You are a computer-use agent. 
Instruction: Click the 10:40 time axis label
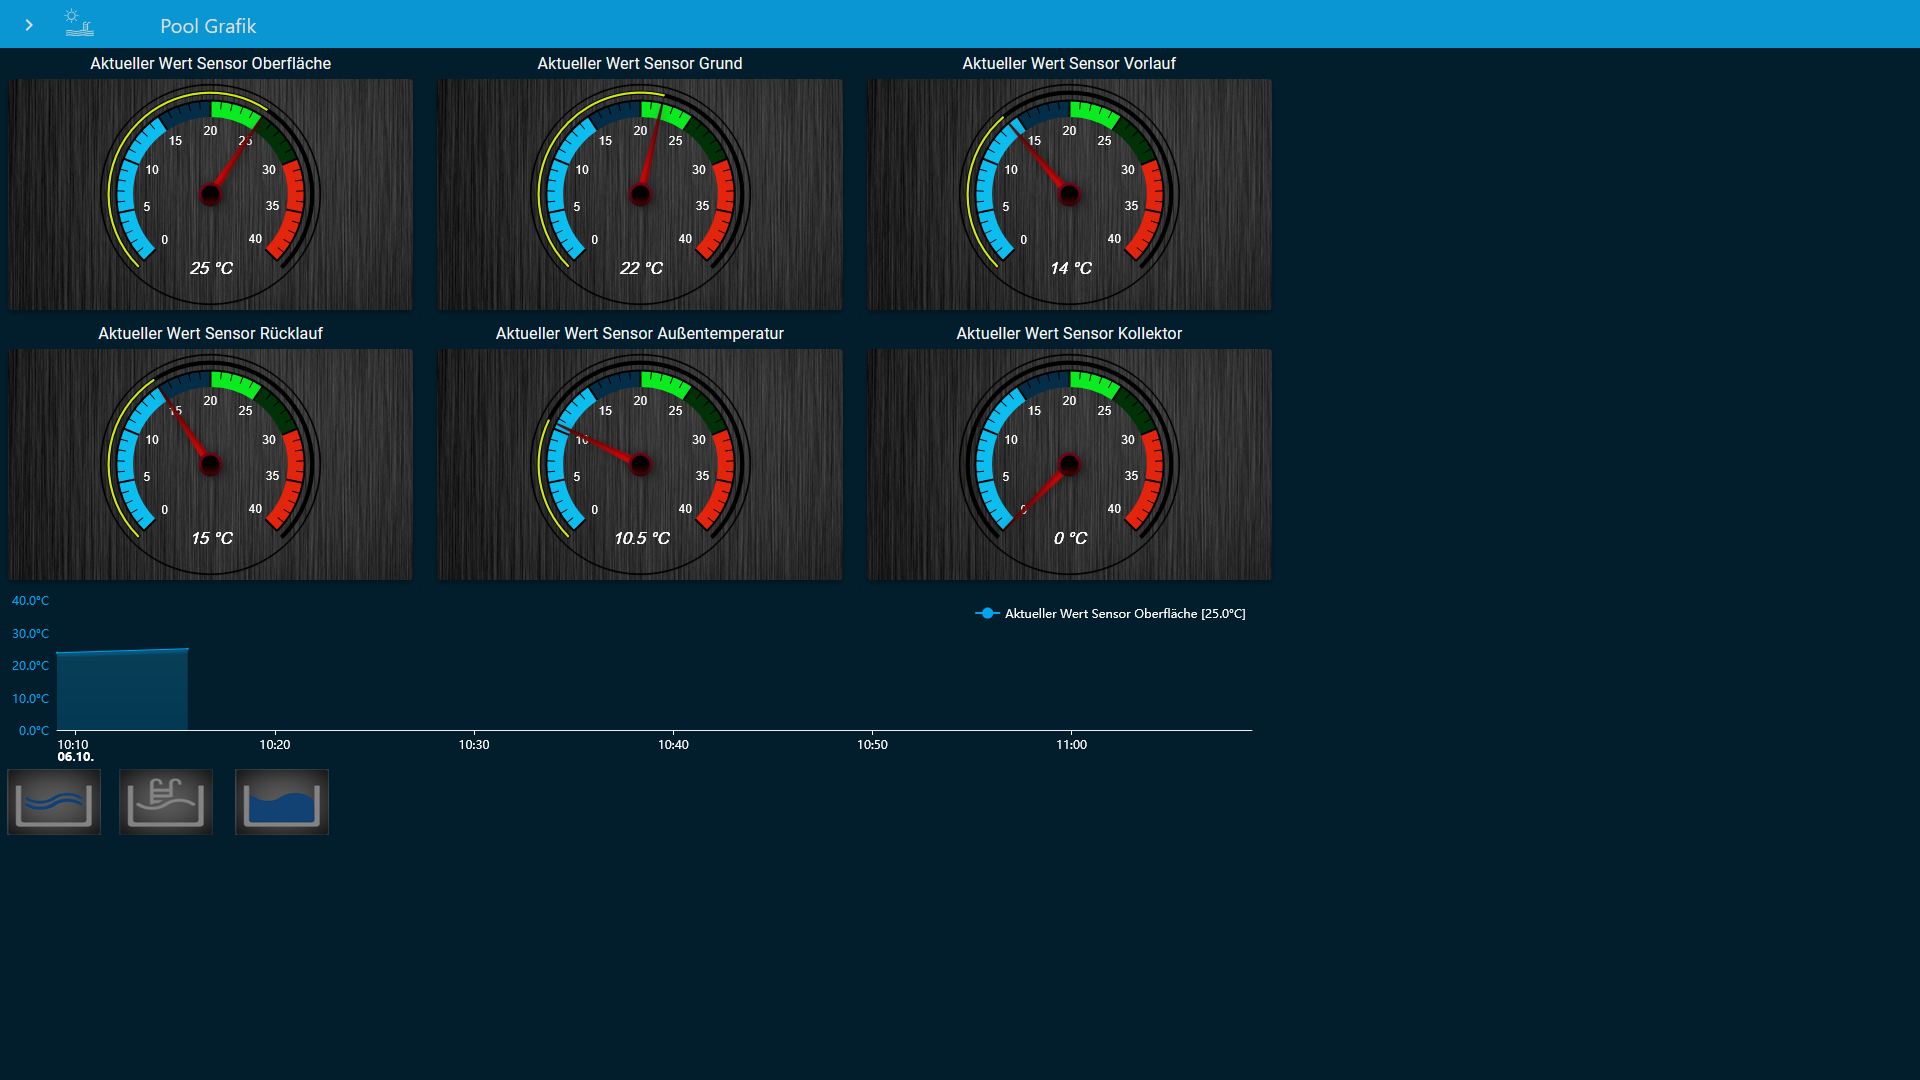(x=673, y=745)
